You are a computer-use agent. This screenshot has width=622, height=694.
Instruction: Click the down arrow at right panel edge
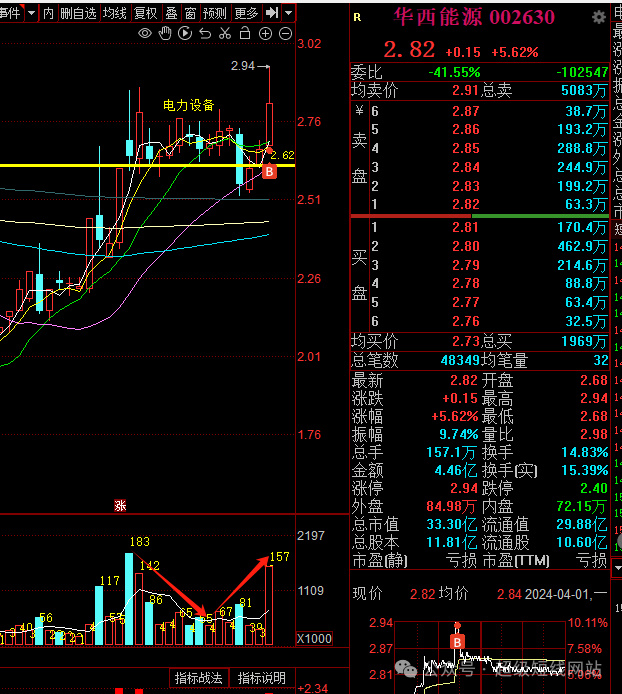(x=617, y=567)
